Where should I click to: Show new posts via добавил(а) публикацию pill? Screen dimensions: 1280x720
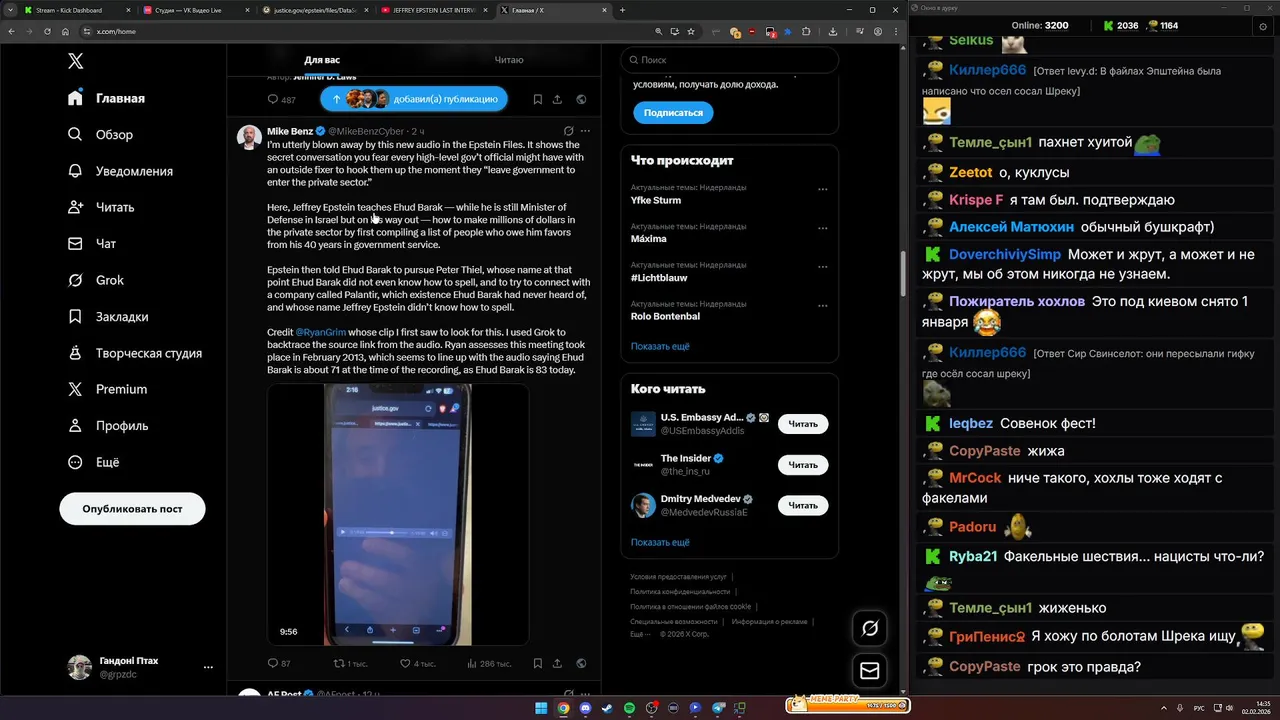point(414,99)
